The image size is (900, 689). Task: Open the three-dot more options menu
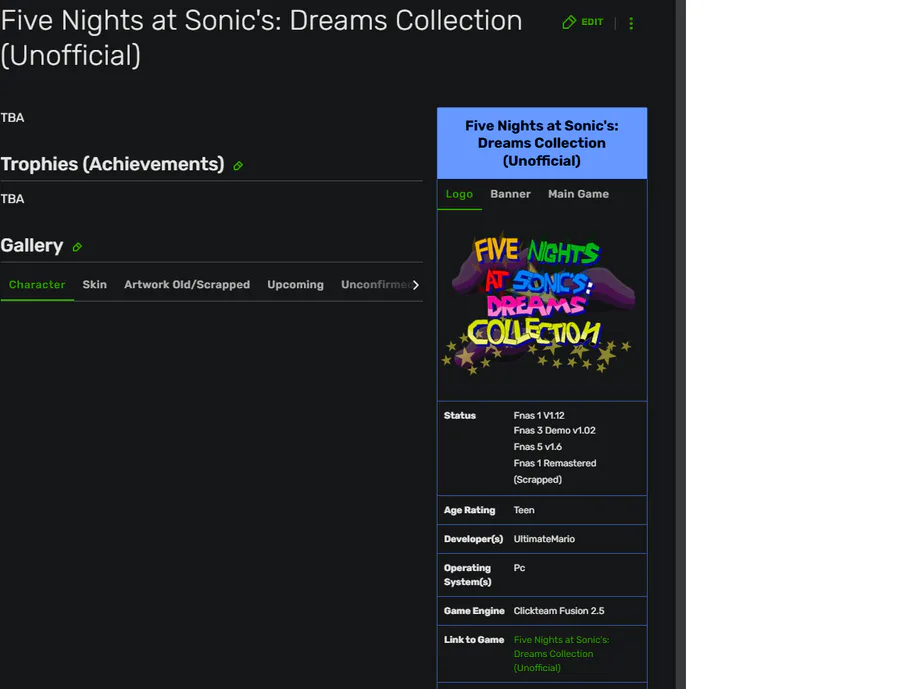click(x=631, y=23)
